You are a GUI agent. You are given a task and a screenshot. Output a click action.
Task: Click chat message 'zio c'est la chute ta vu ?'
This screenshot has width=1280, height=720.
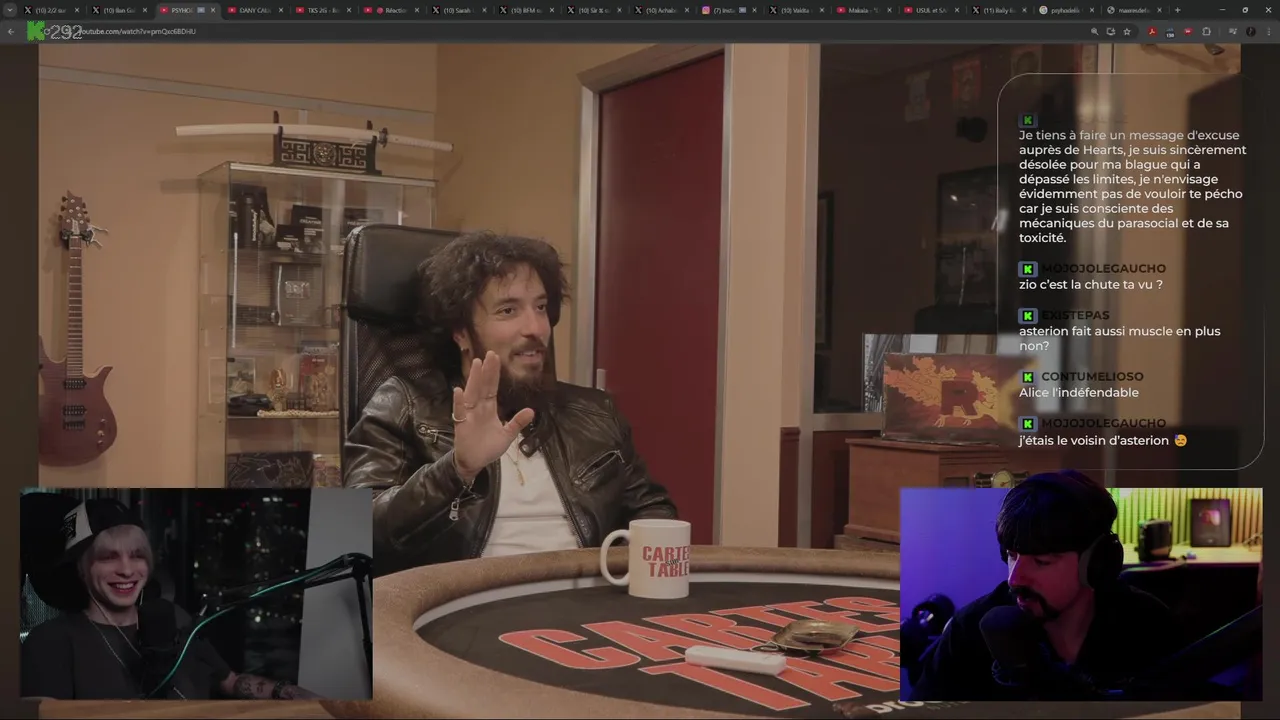pyautogui.click(x=1091, y=285)
